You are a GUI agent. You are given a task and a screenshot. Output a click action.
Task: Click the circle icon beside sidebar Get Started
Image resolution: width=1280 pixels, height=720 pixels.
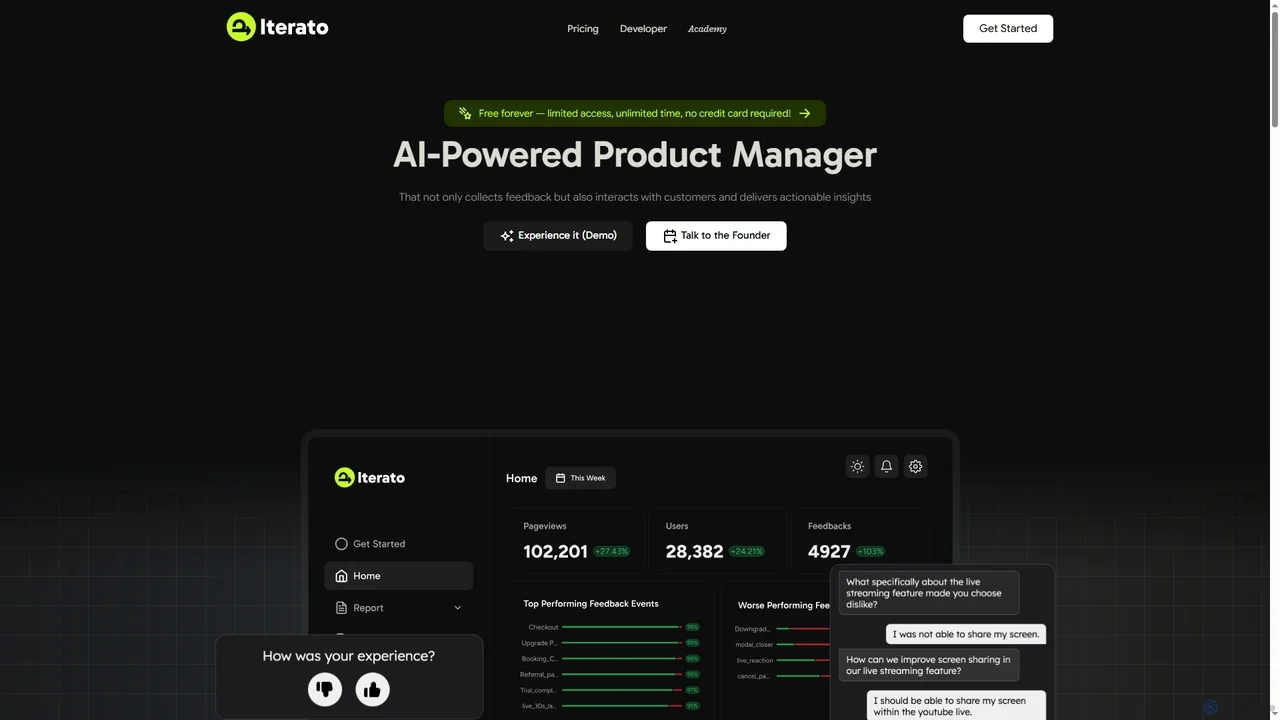341,544
